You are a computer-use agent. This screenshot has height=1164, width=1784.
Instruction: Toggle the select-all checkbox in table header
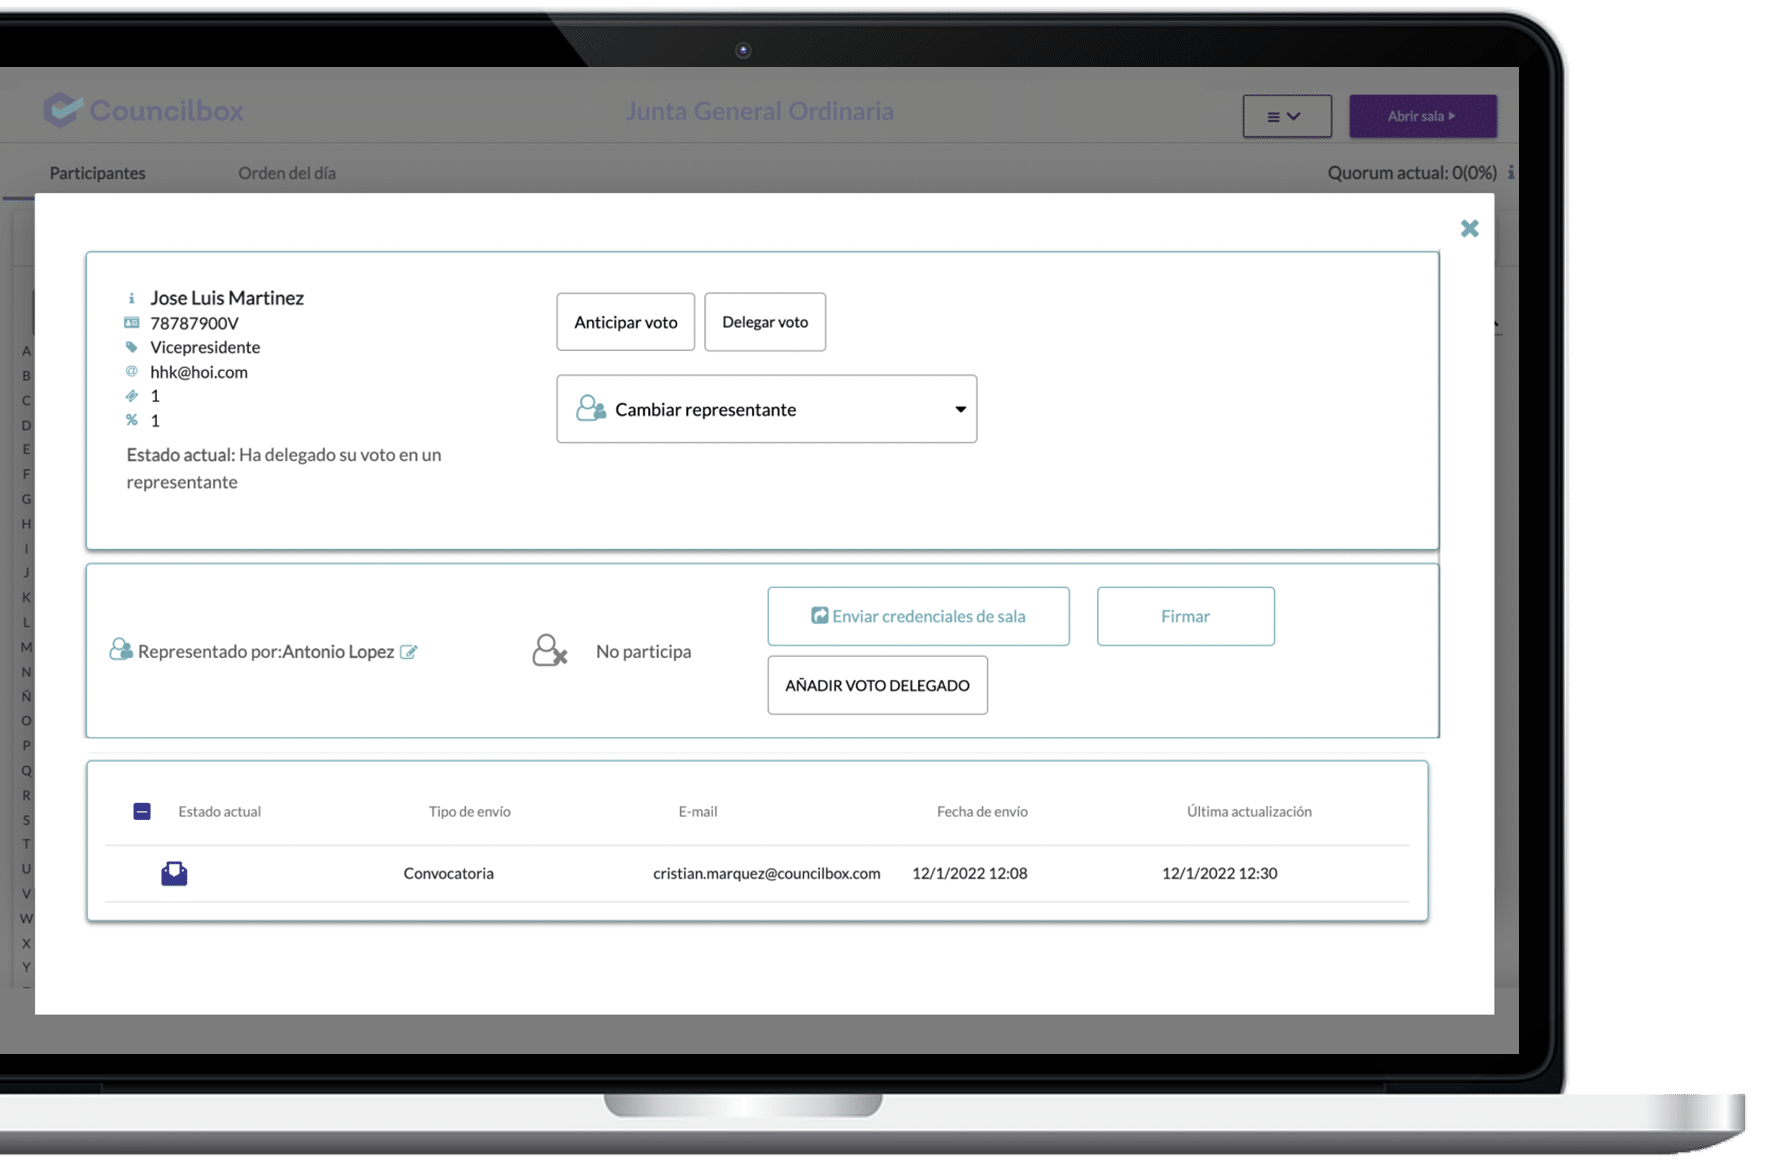(142, 811)
